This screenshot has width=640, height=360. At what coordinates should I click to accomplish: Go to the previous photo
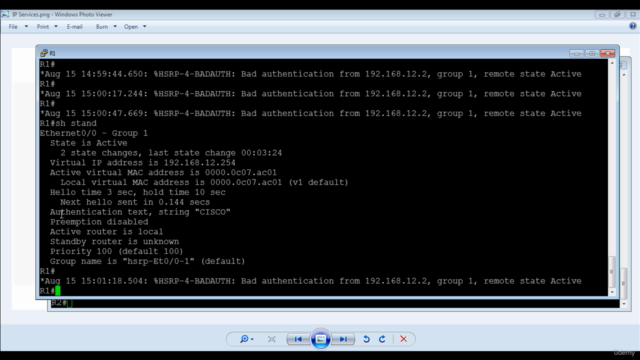coord(298,339)
